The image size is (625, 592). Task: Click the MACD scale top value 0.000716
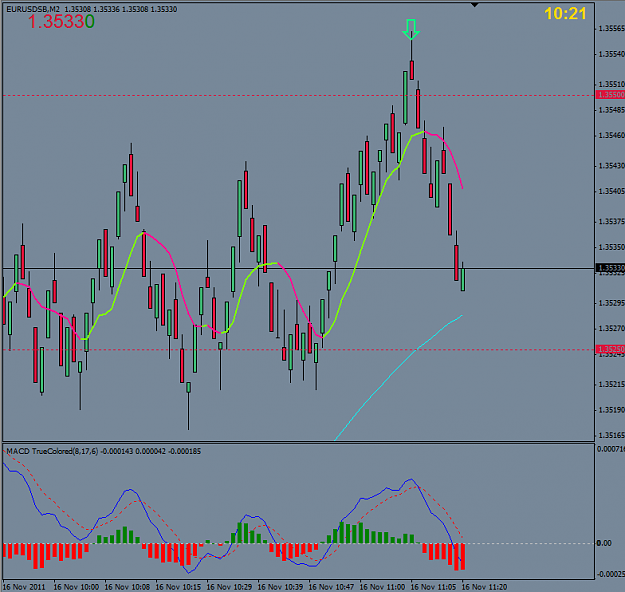pos(611,449)
